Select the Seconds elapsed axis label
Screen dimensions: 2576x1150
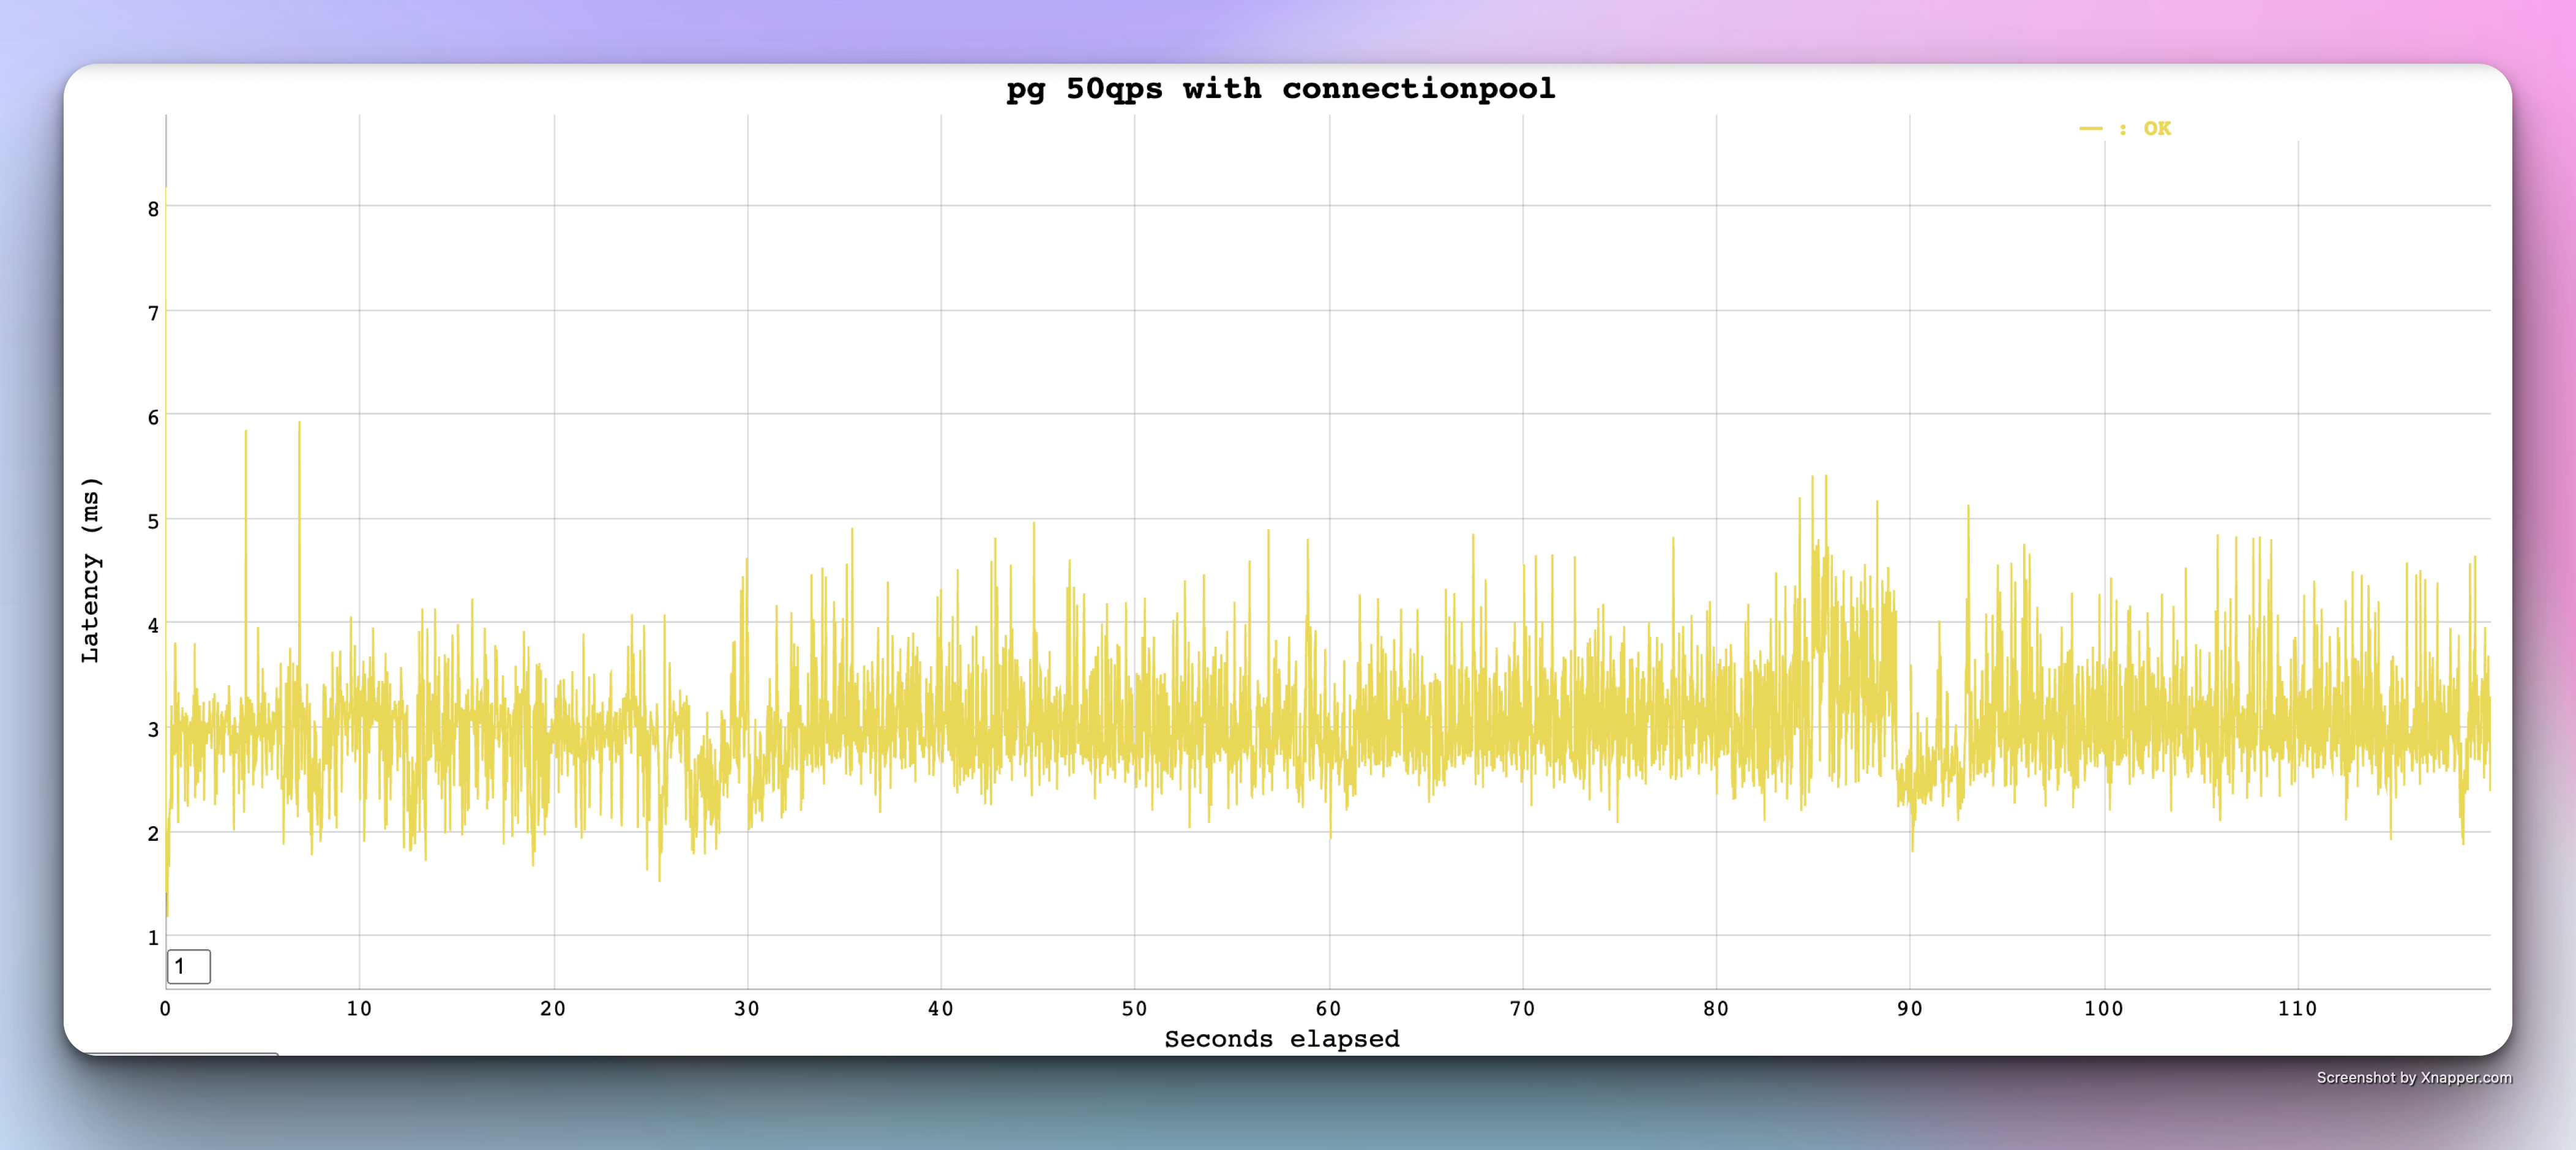(x=1282, y=1039)
